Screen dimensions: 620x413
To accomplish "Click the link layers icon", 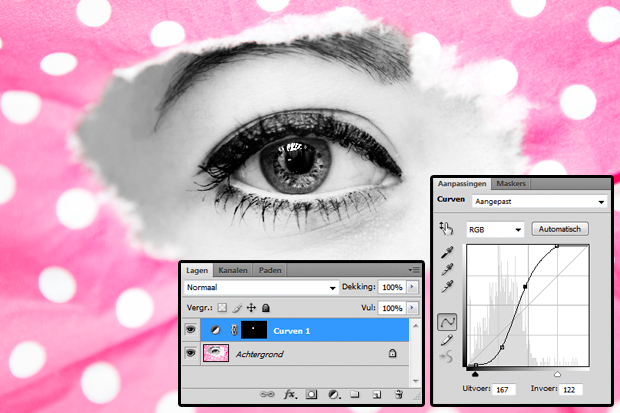I will (267, 394).
